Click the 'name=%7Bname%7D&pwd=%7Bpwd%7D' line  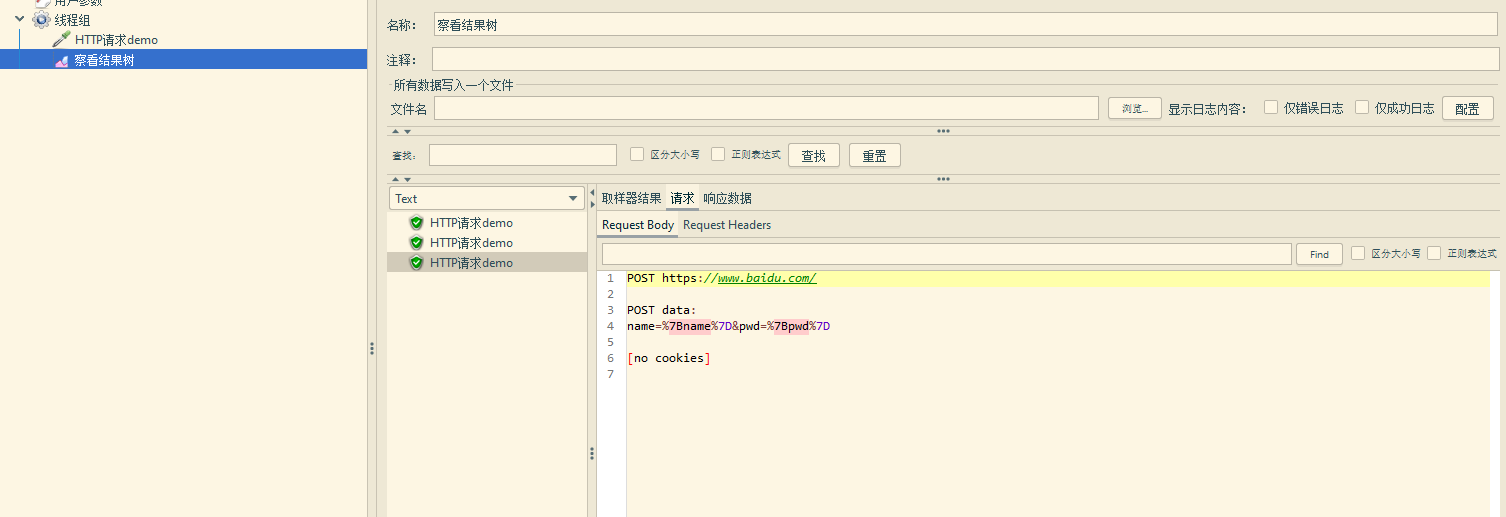[x=729, y=326]
